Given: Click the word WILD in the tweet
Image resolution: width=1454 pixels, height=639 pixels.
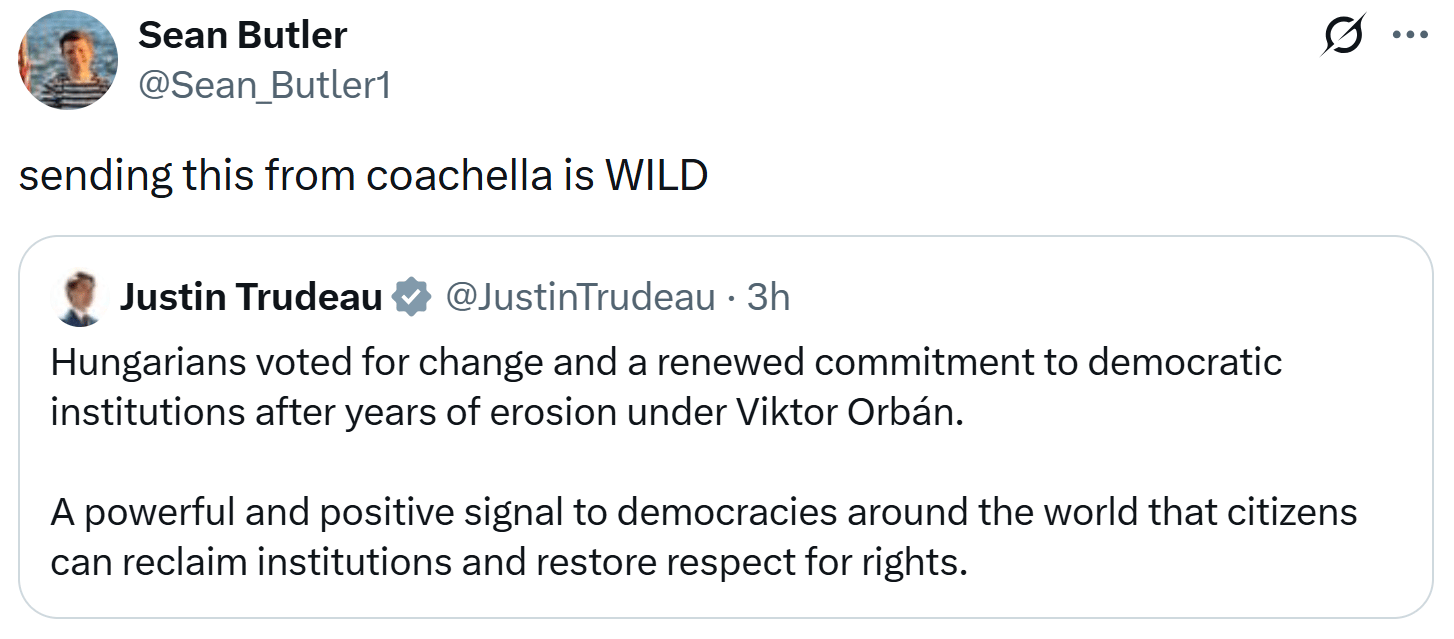Looking at the screenshot, I should point(656,175).
